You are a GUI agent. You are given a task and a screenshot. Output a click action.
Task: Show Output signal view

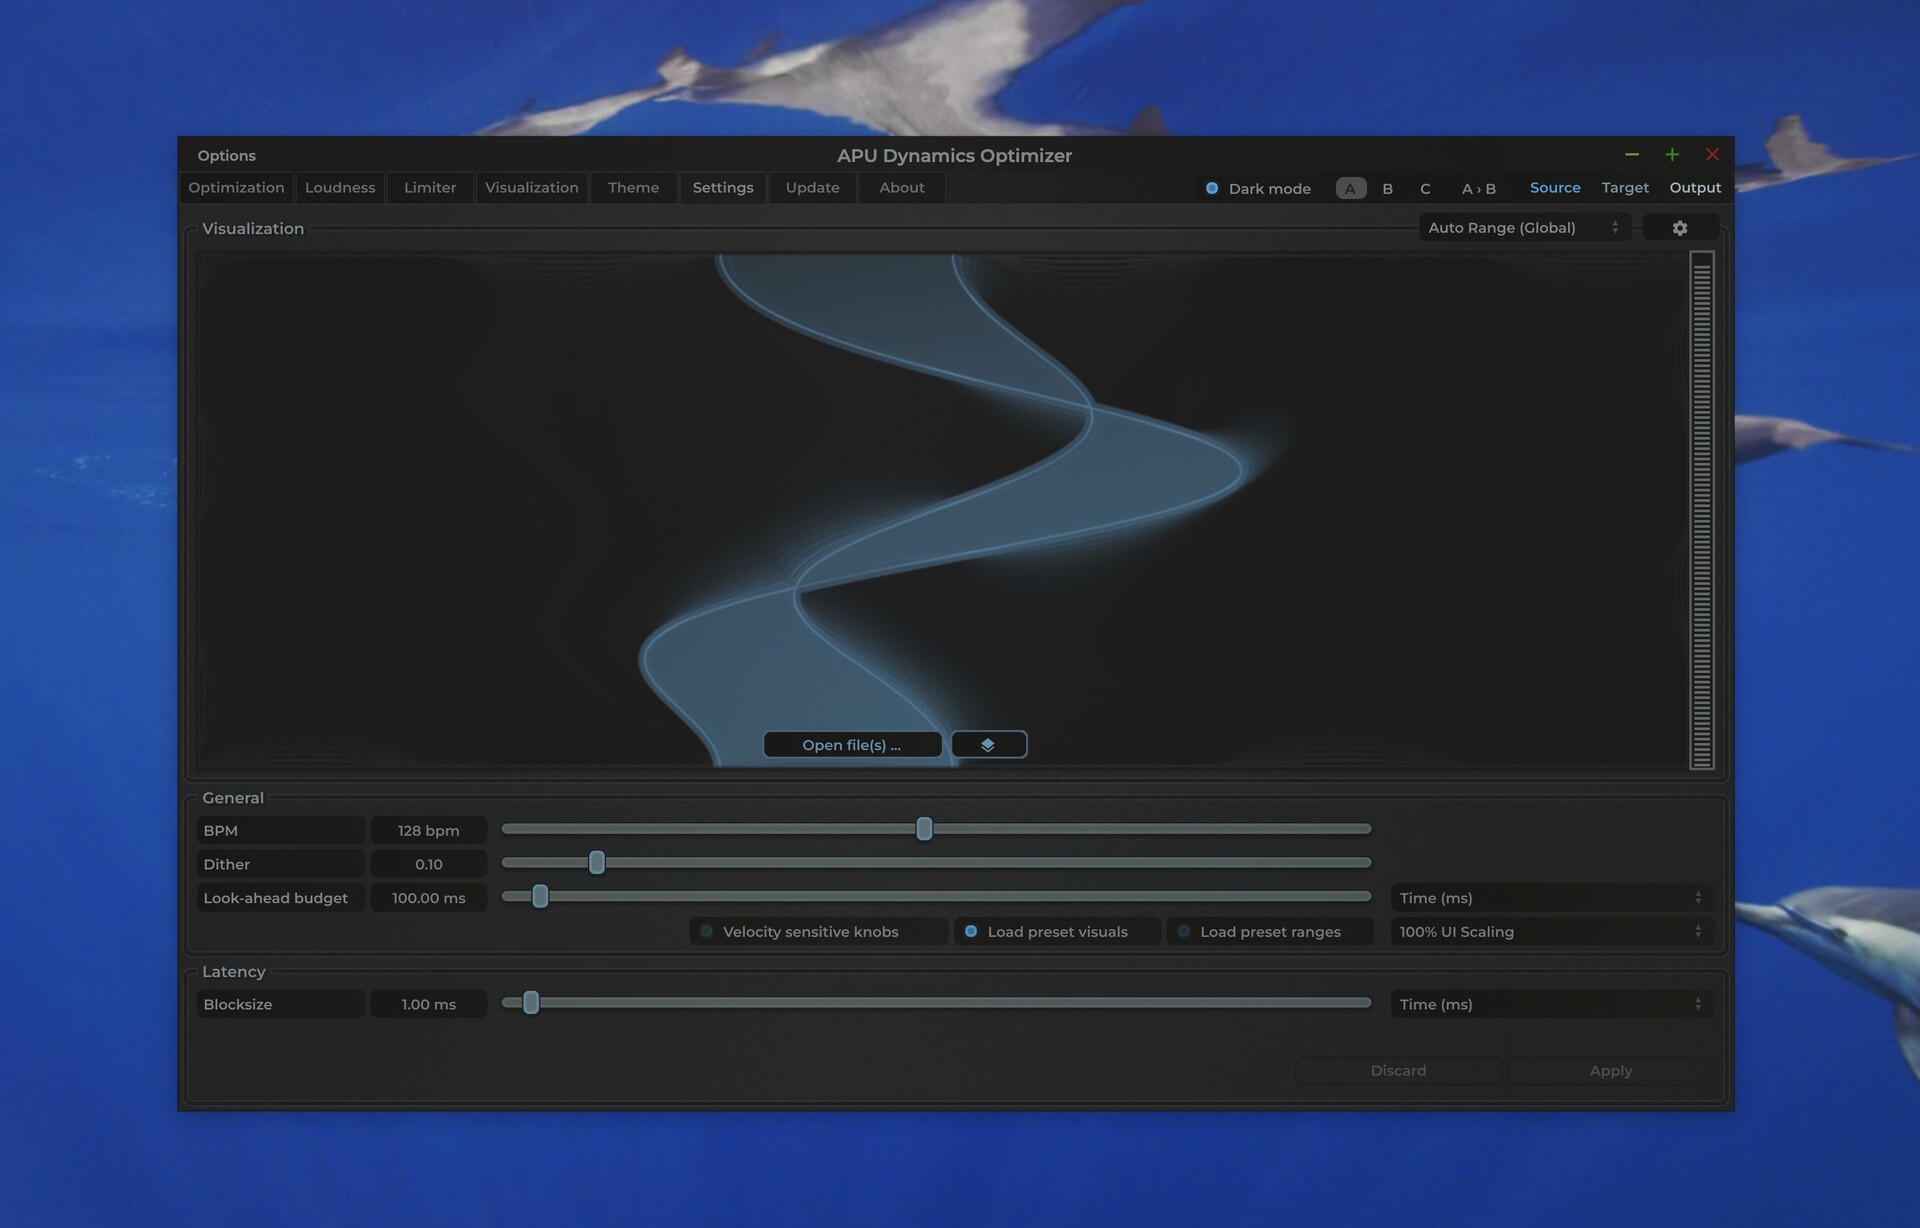pos(1695,188)
